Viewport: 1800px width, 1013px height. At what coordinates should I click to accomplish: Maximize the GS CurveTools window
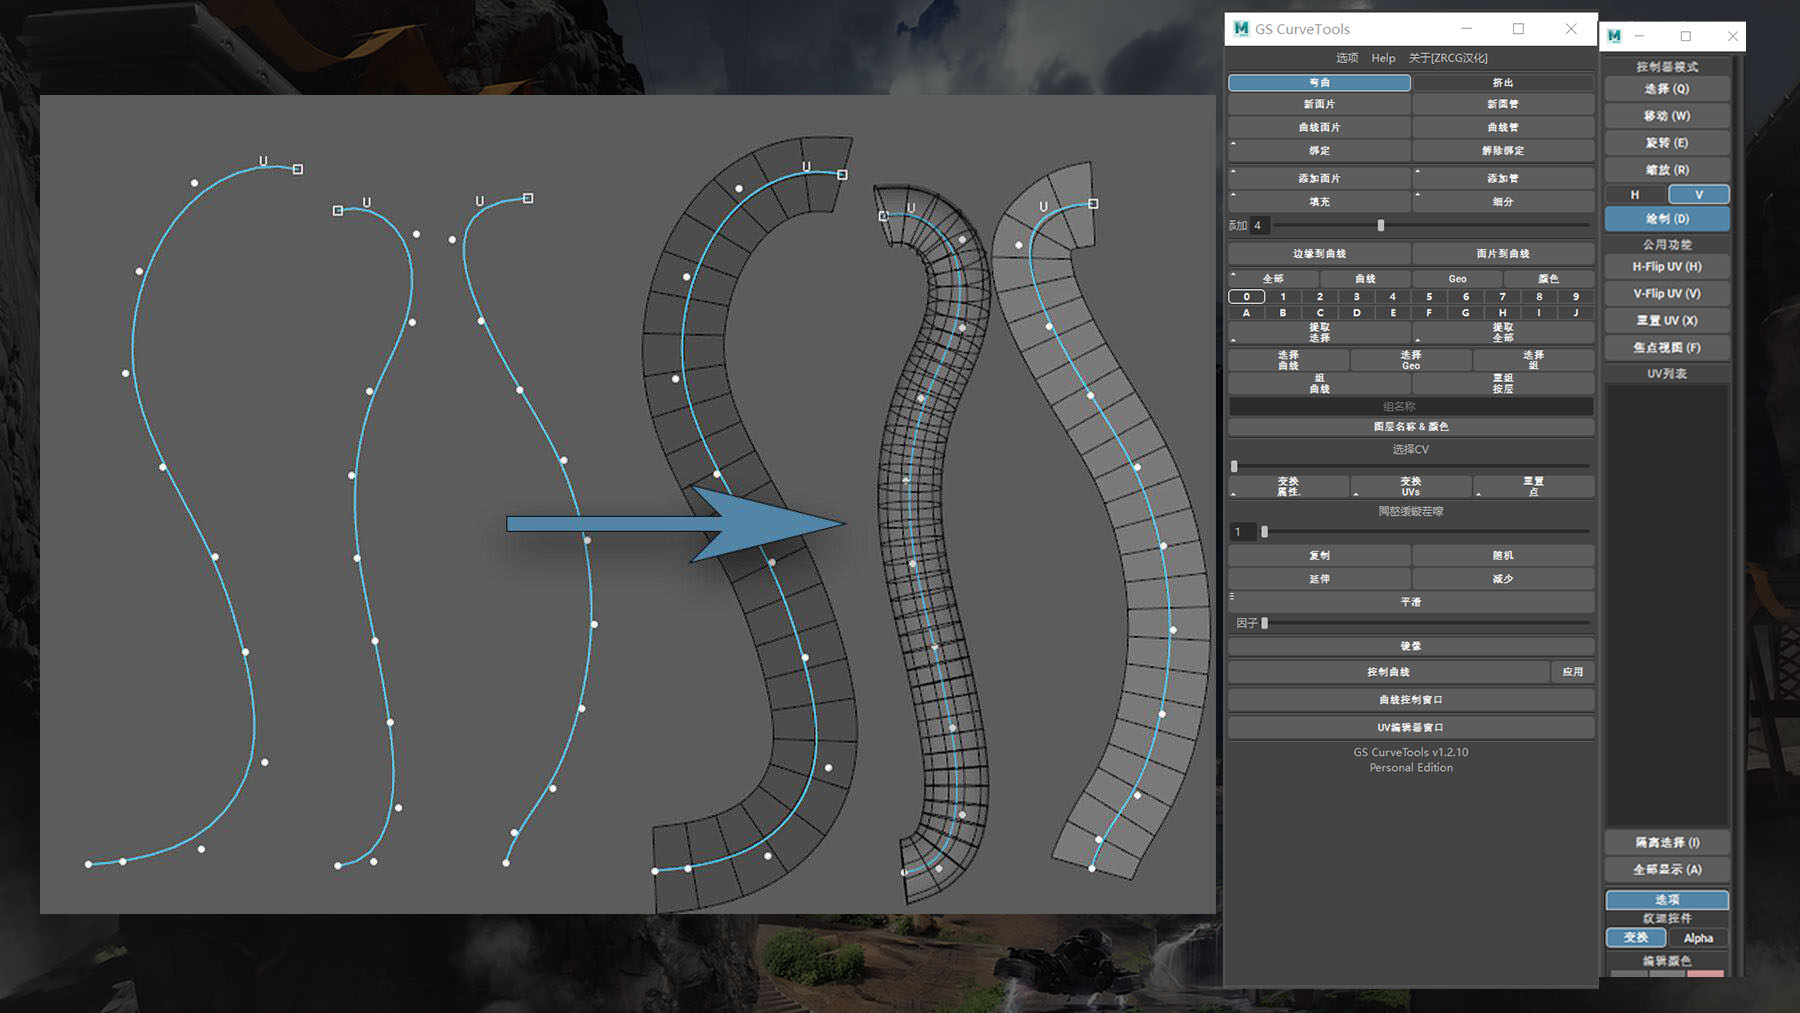click(x=1518, y=29)
